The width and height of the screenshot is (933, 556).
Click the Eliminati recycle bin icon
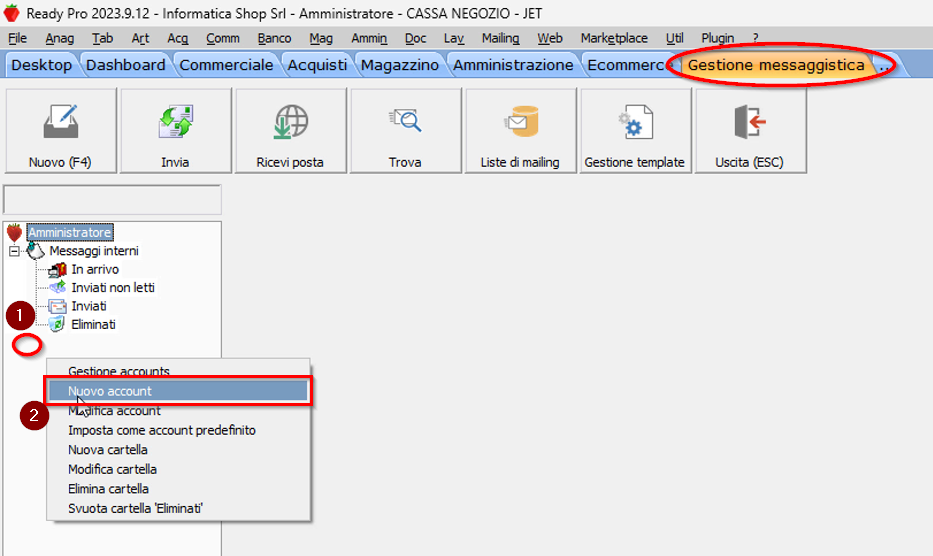(57, 324)
